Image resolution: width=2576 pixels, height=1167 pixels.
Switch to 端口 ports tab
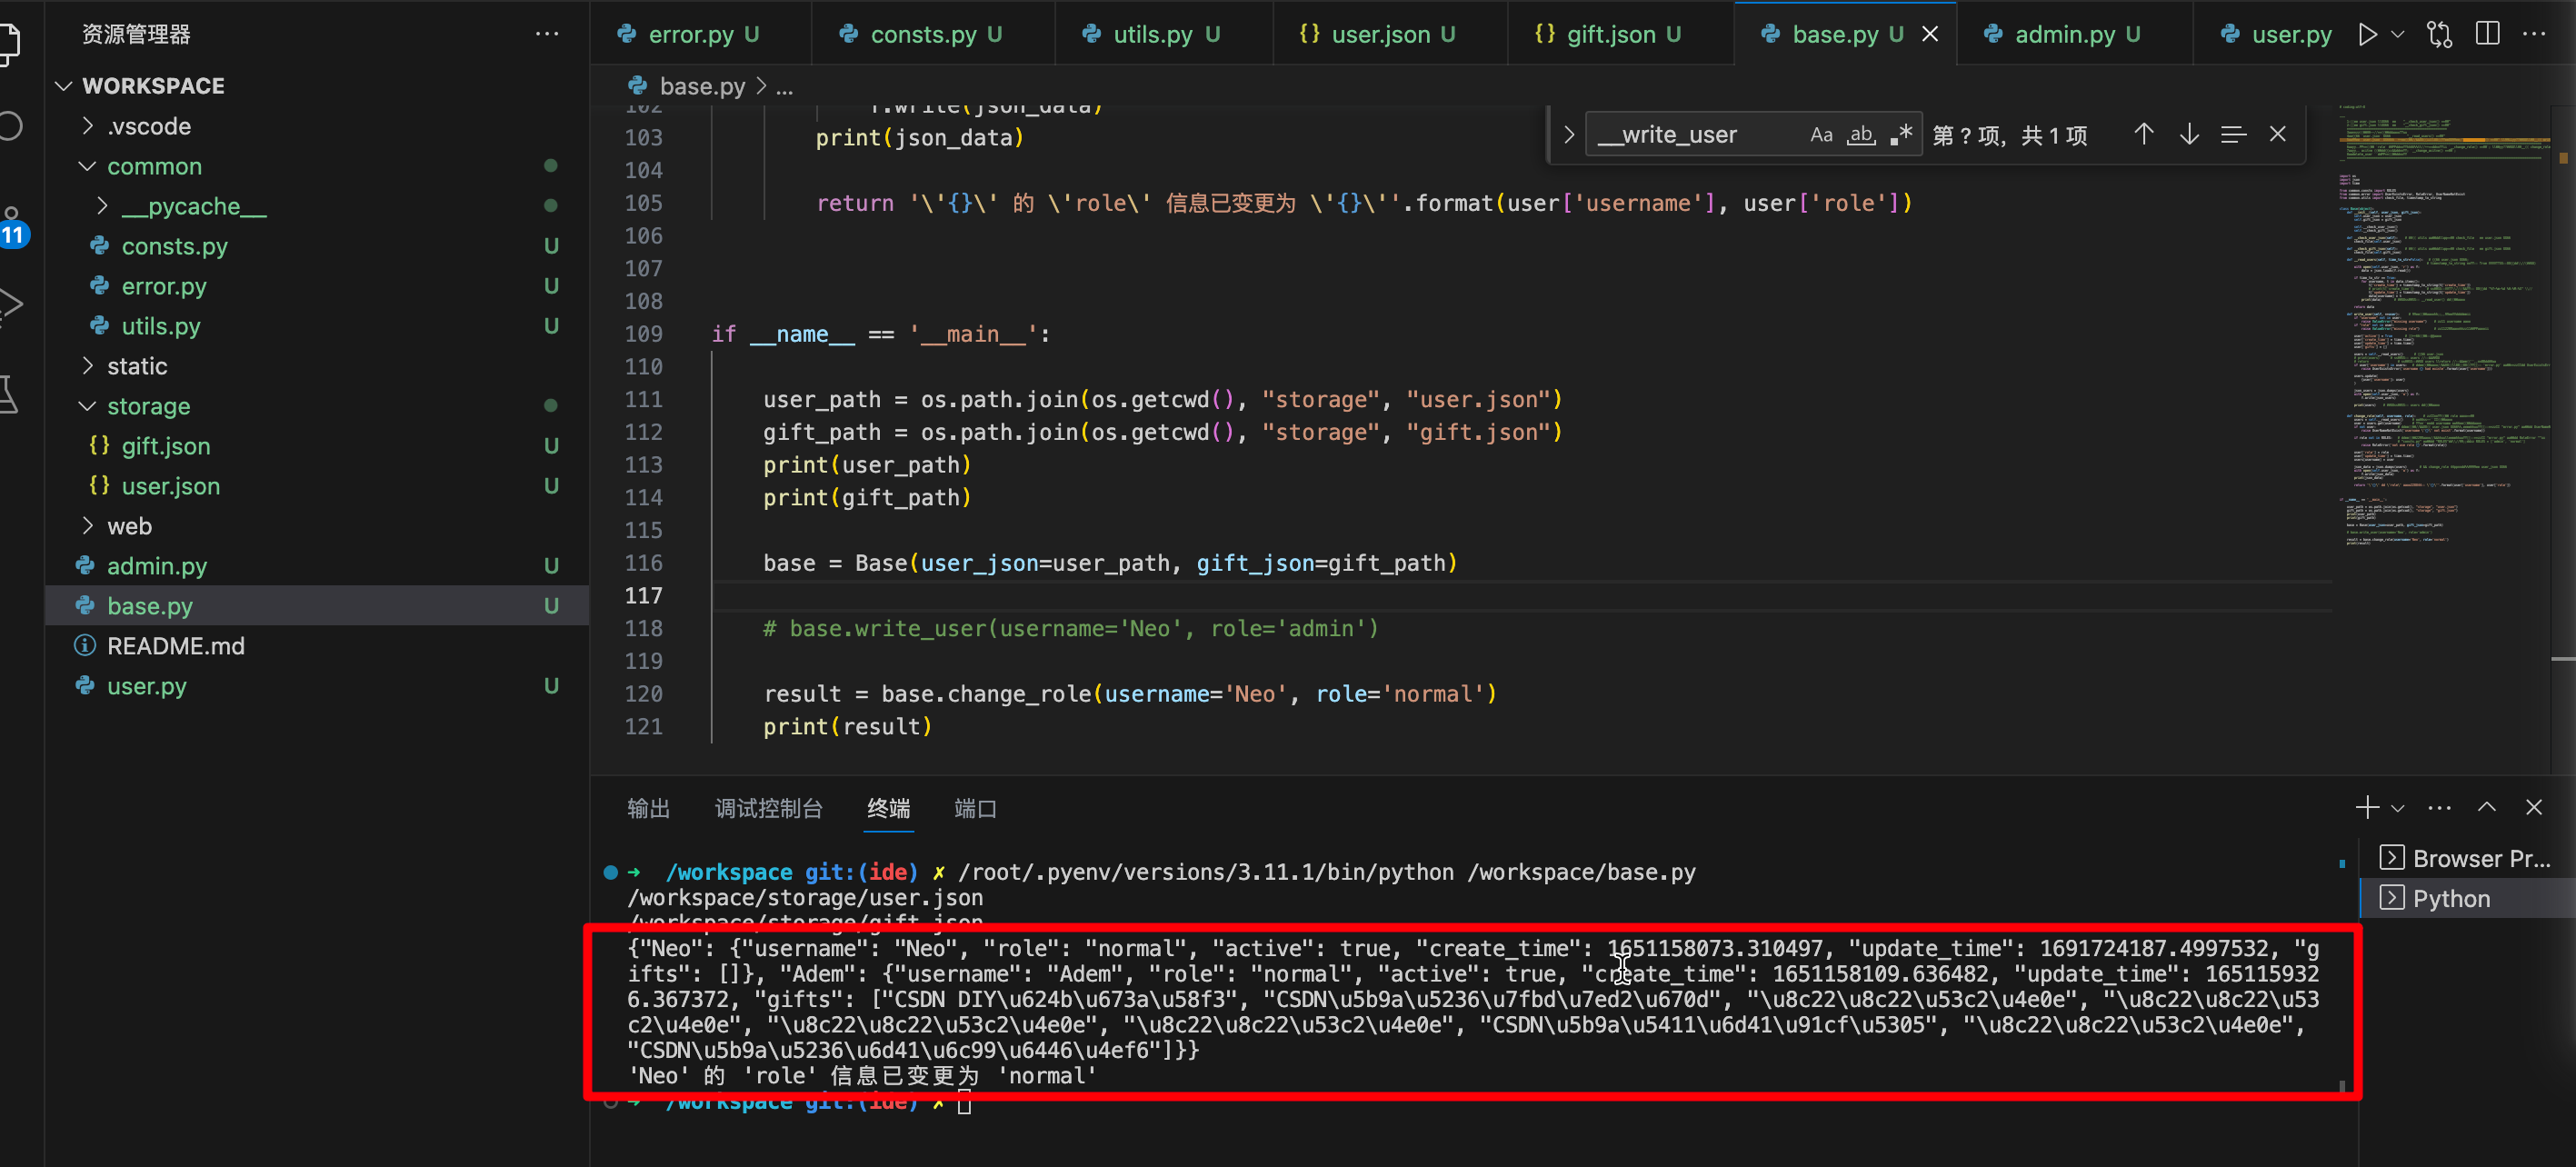(975, 808)
